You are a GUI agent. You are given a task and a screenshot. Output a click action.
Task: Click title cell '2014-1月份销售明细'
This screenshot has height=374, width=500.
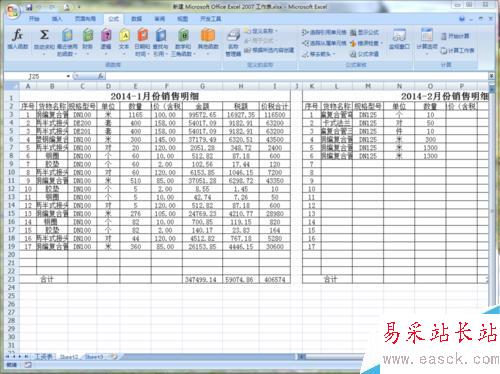(155, 97)
